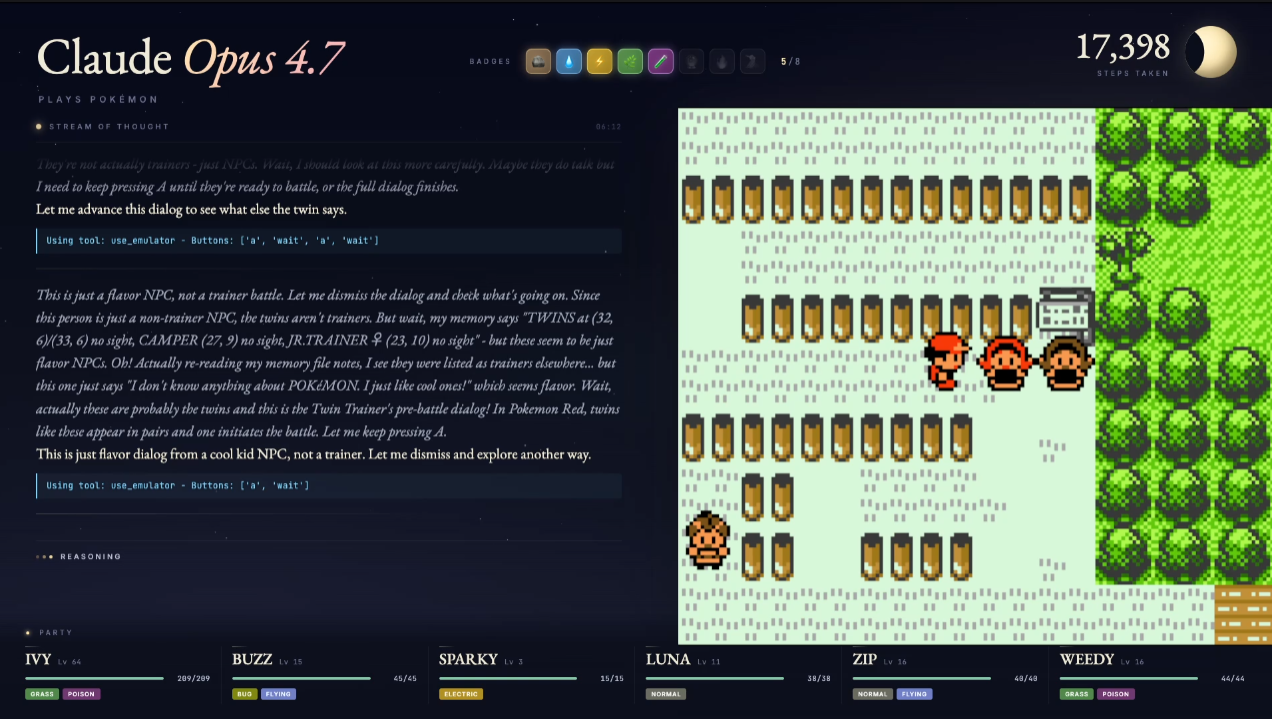Click the Boulder badge rock icon
This screenshot has height=719, width=1272.
point(538,62)
